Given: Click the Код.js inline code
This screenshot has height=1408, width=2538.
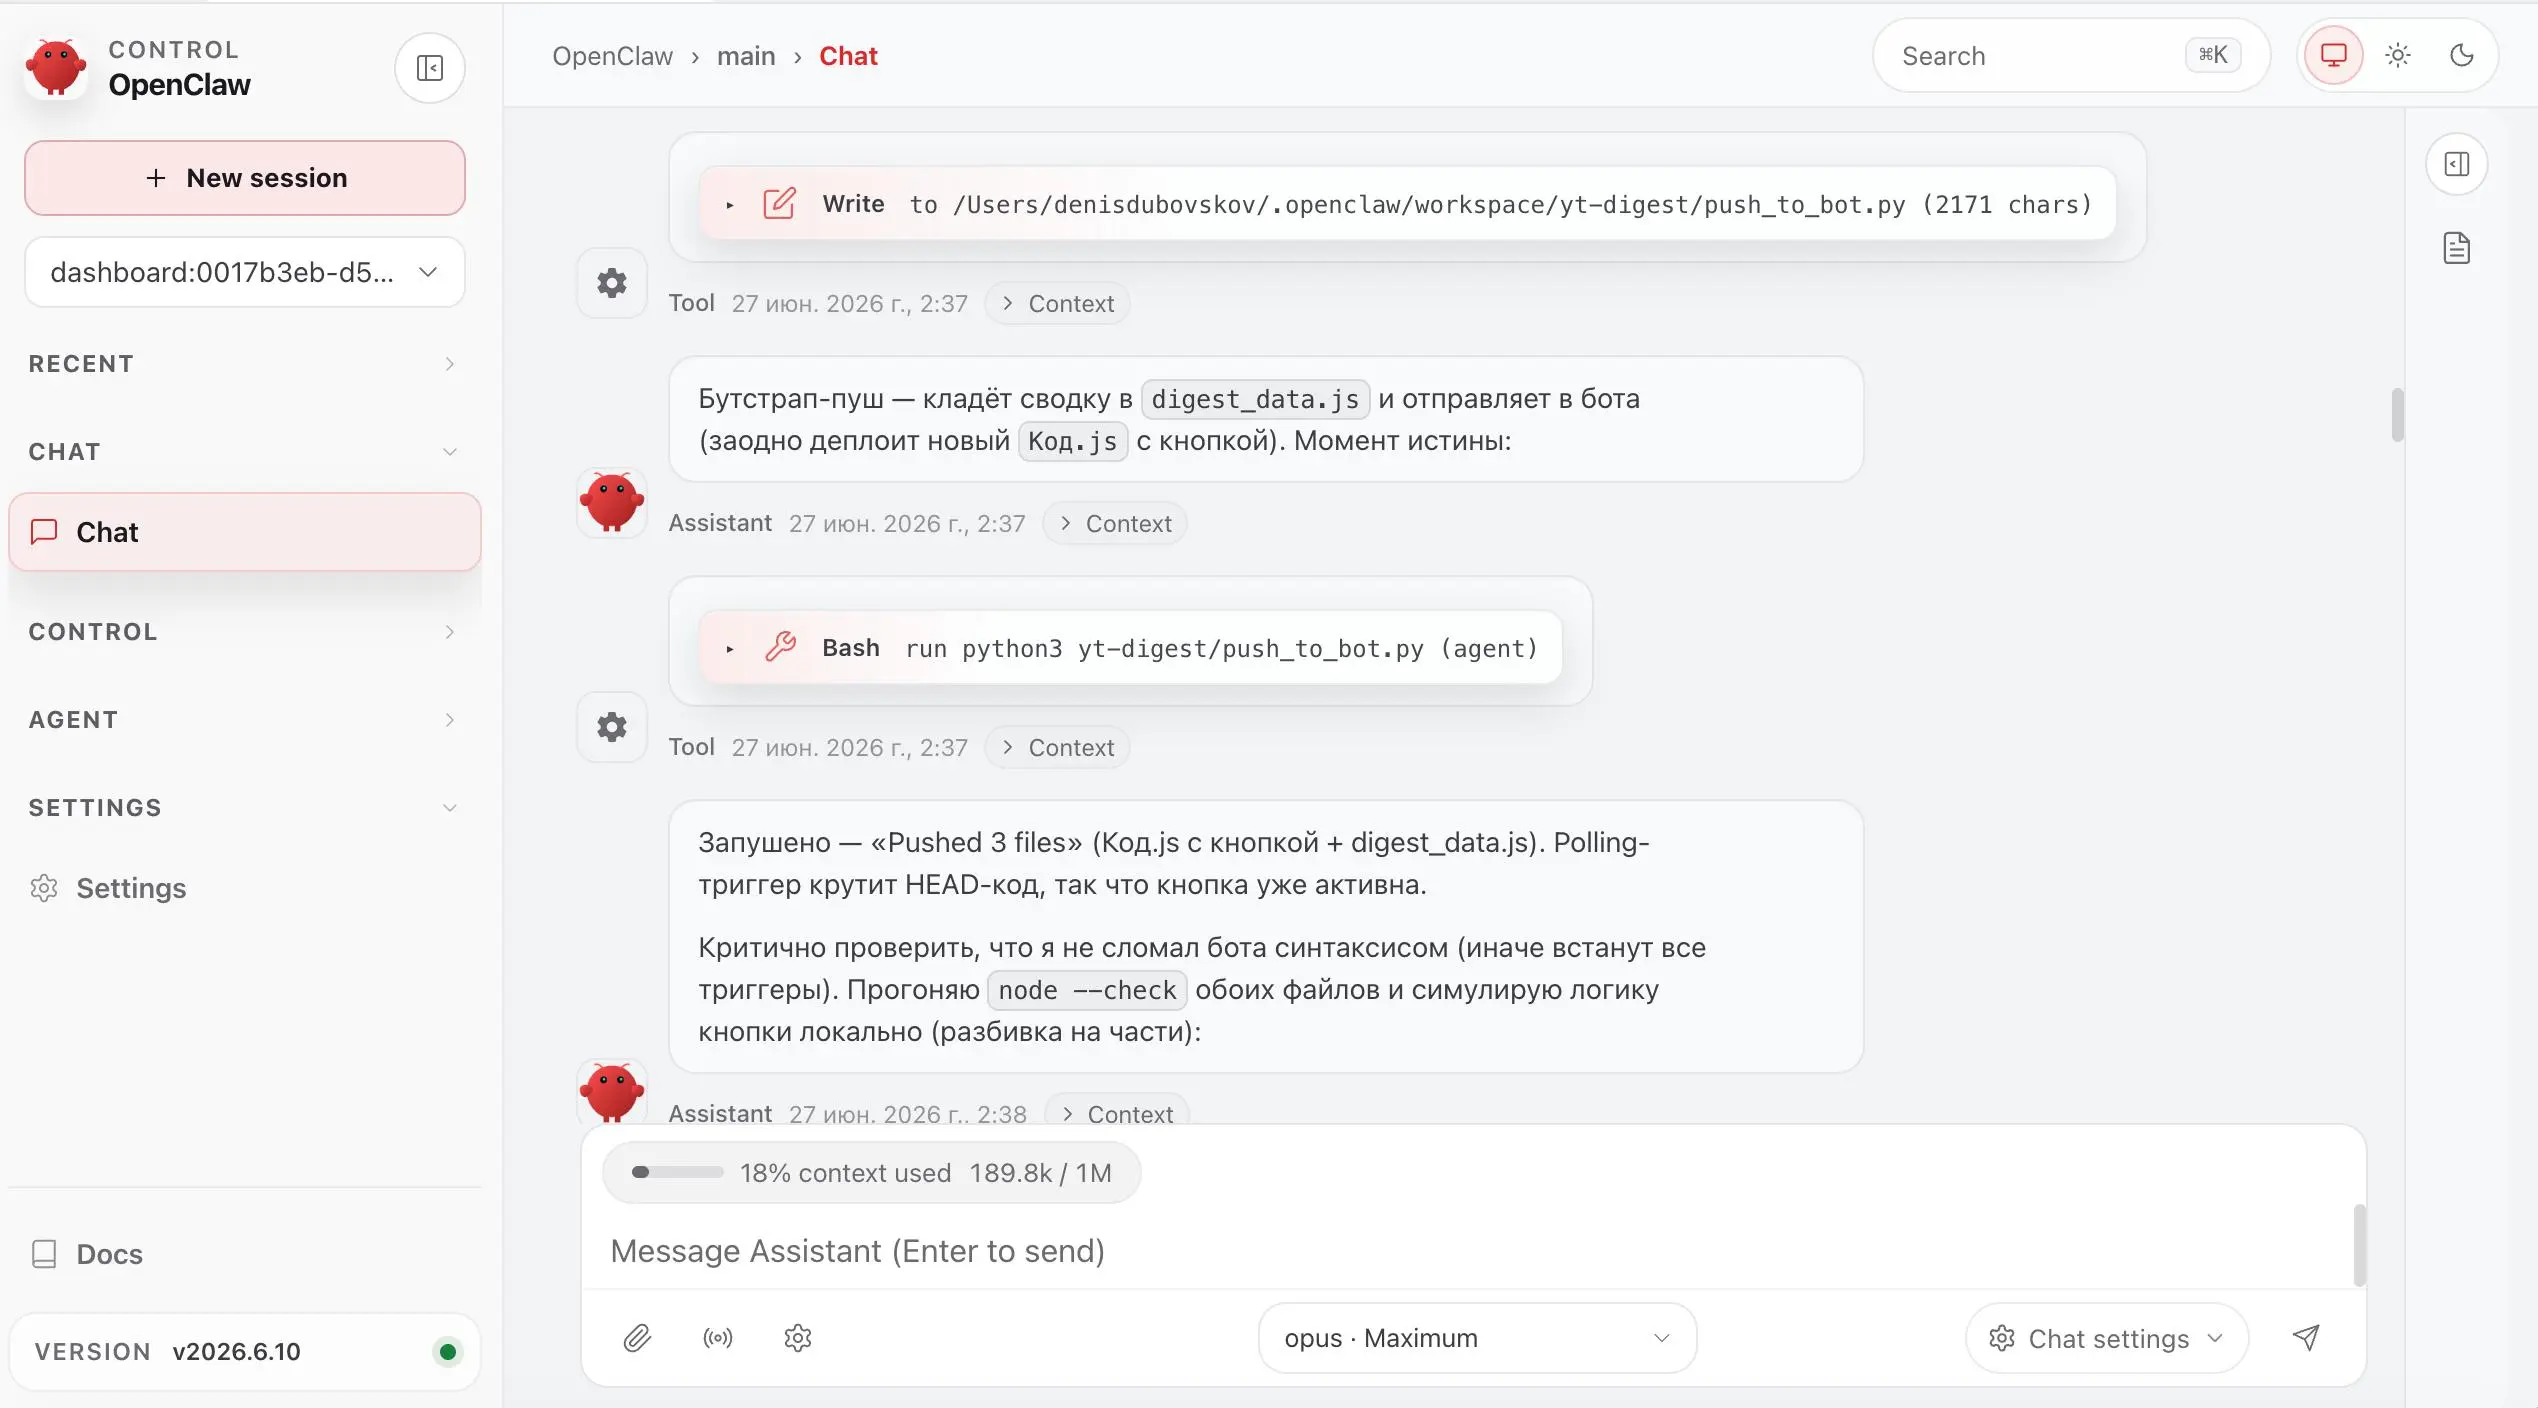Looking at the screenshot, I should (1073, 442).
